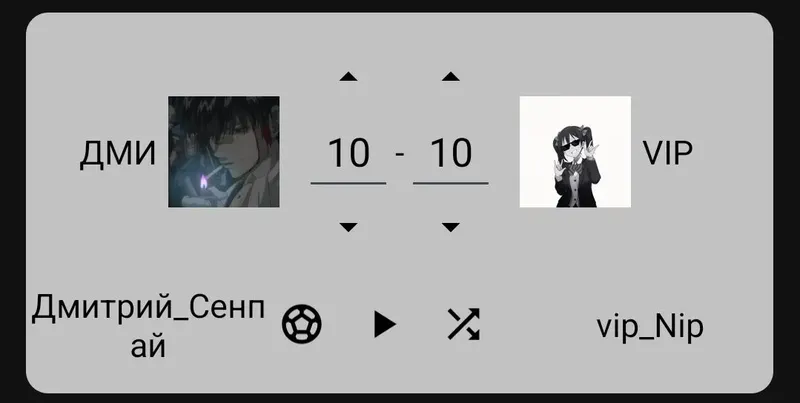Decrease VIP score with the down arrow
800x403 pixels.
click(451, 227)
